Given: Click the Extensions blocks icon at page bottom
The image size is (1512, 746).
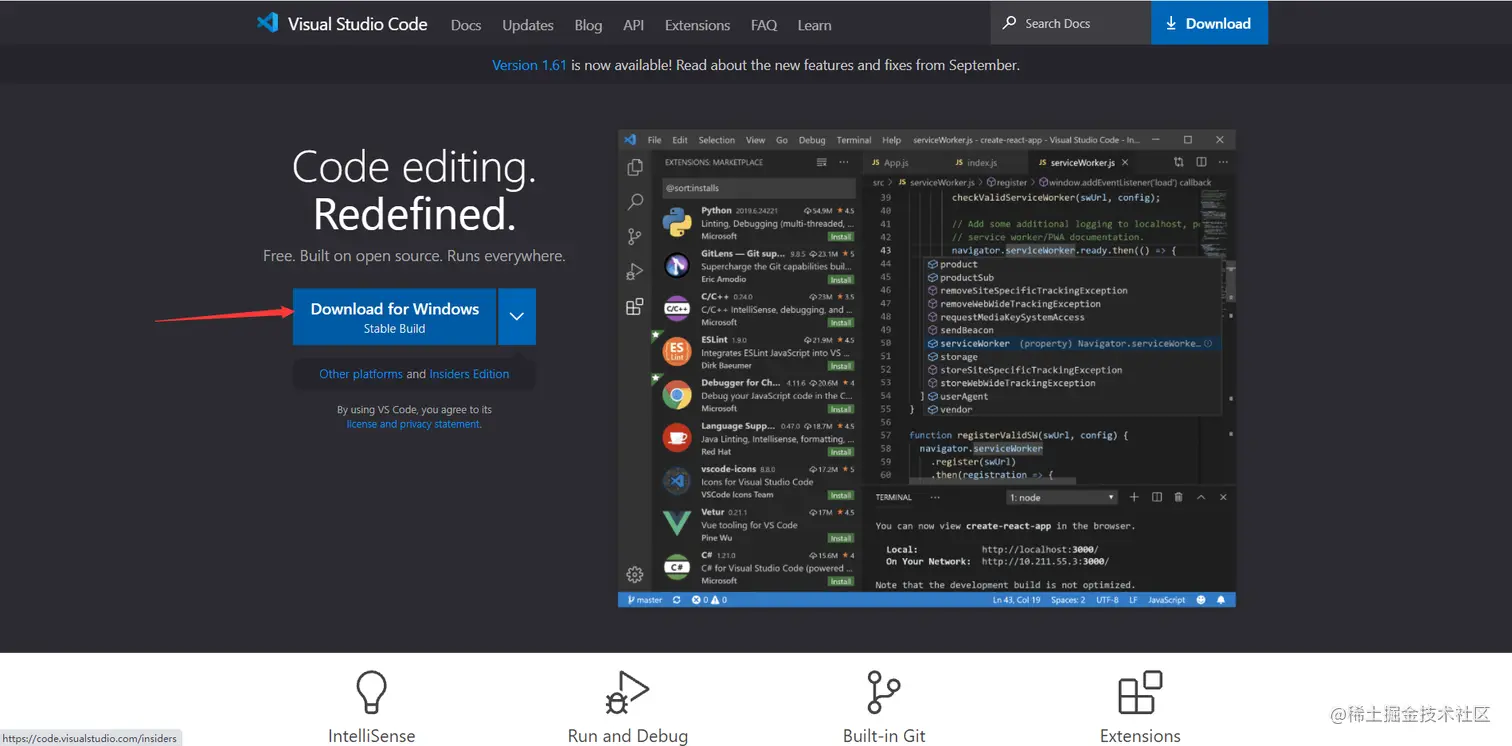Looking at the screenshot, I should 1140,692.
